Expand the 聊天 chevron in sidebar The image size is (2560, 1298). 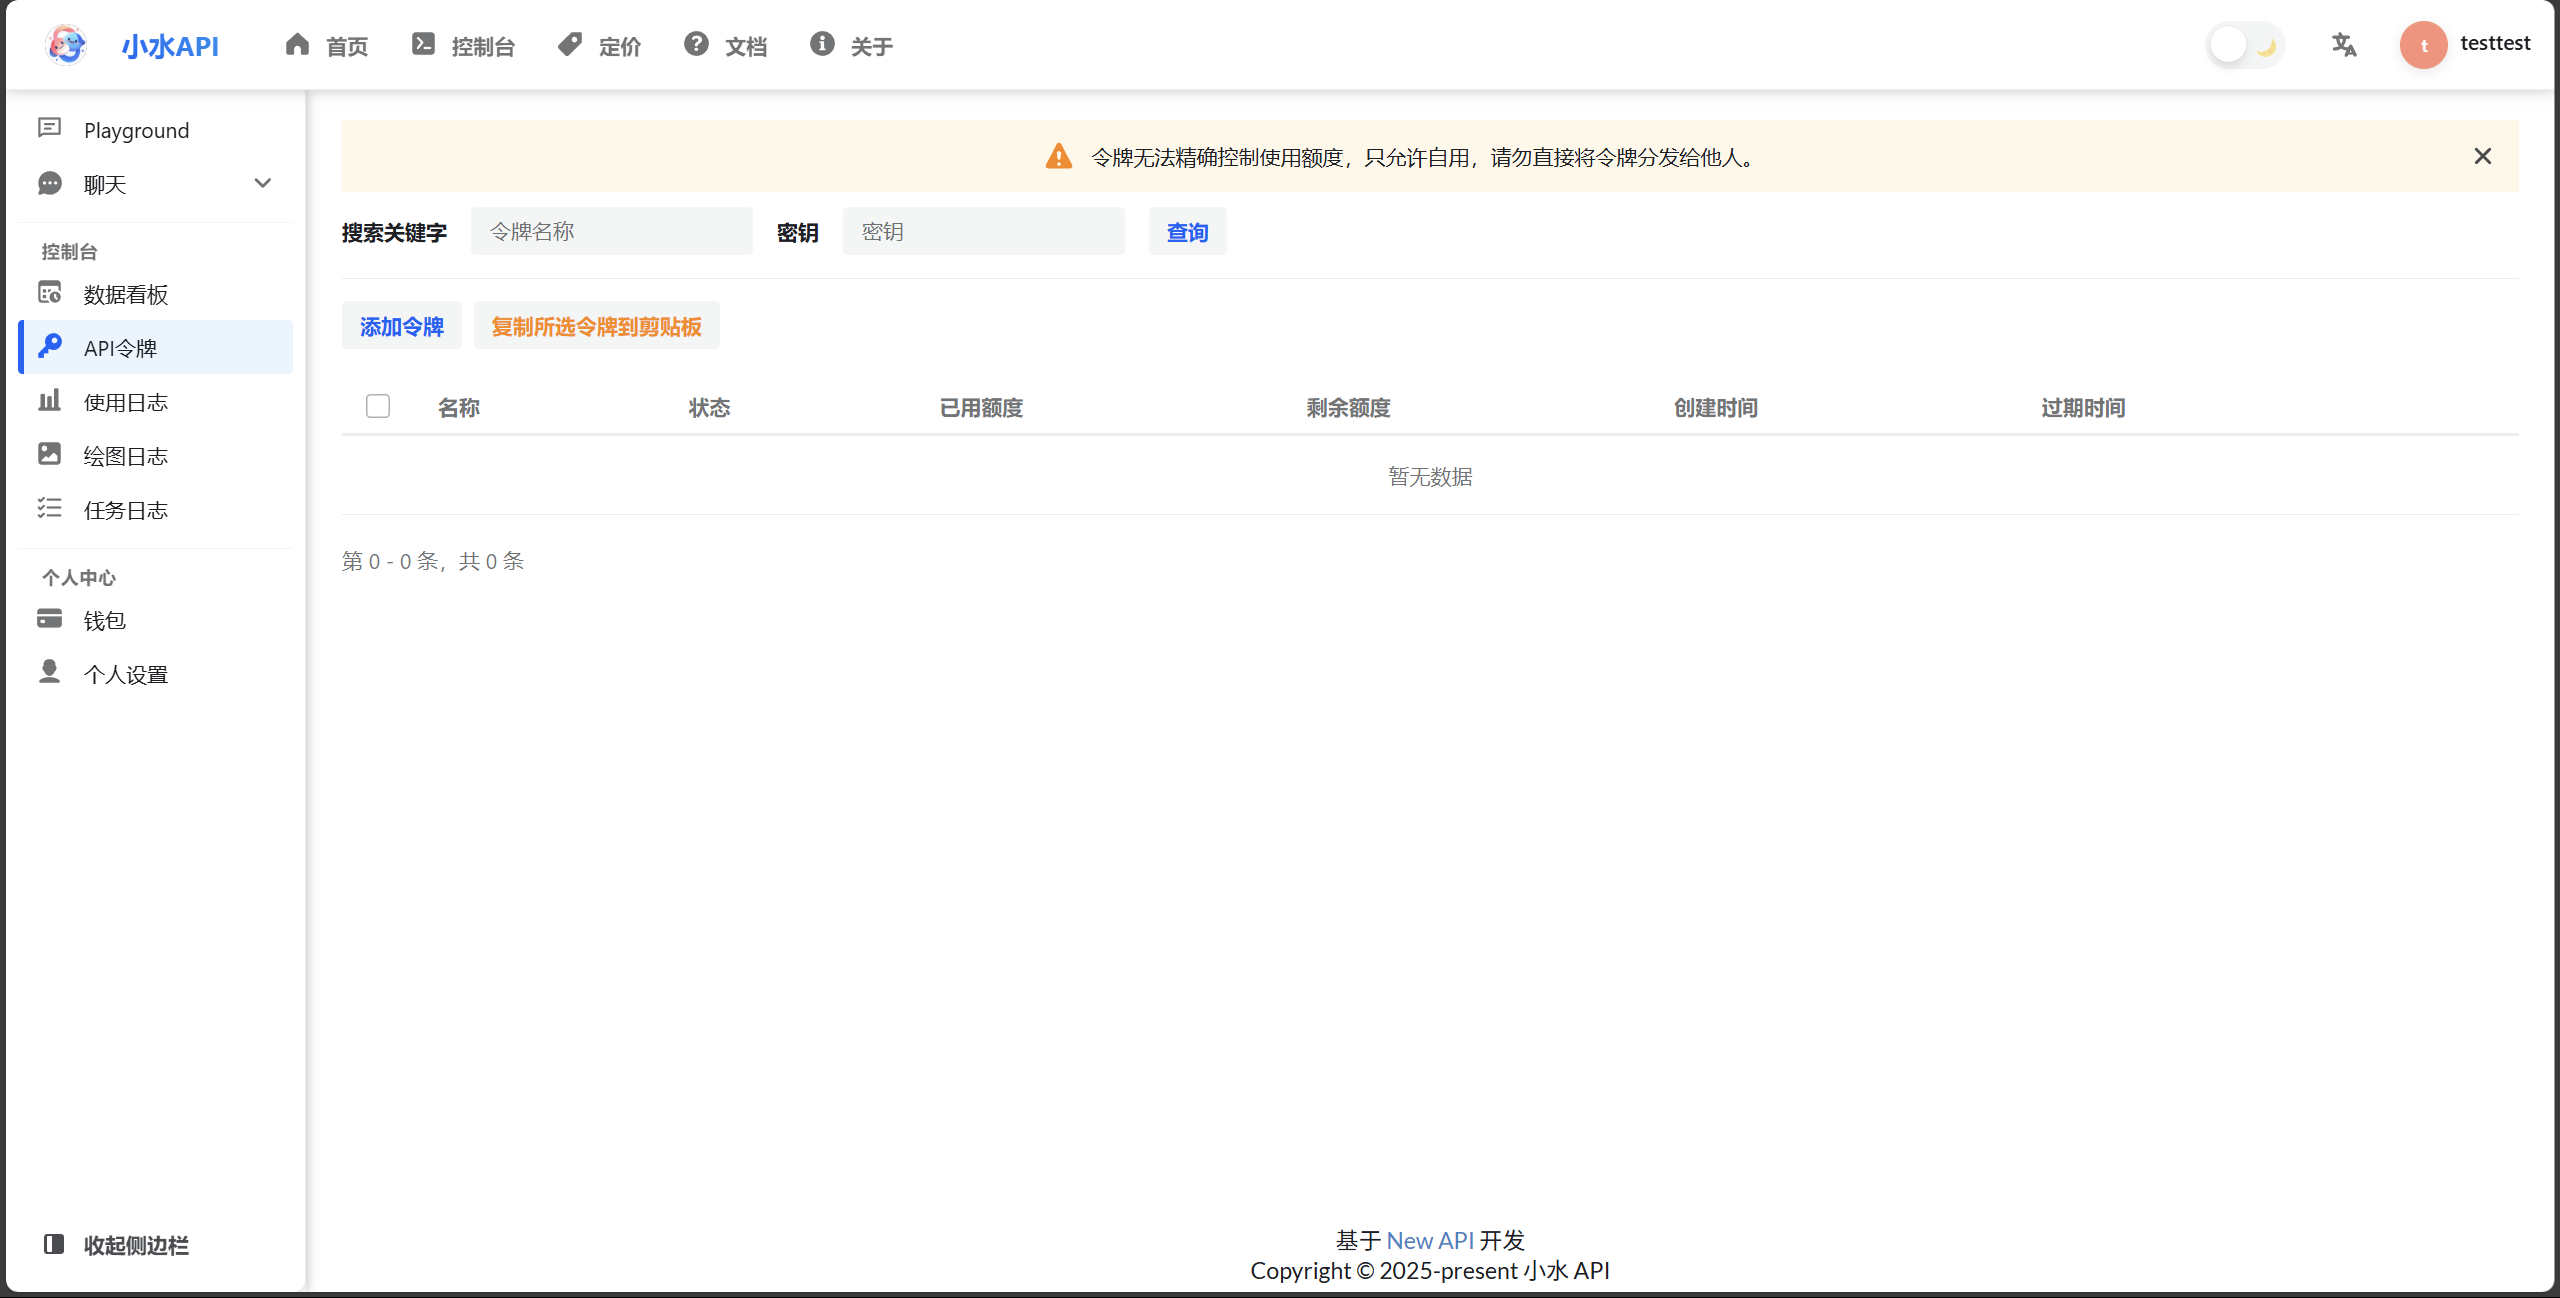pos(263,183)
